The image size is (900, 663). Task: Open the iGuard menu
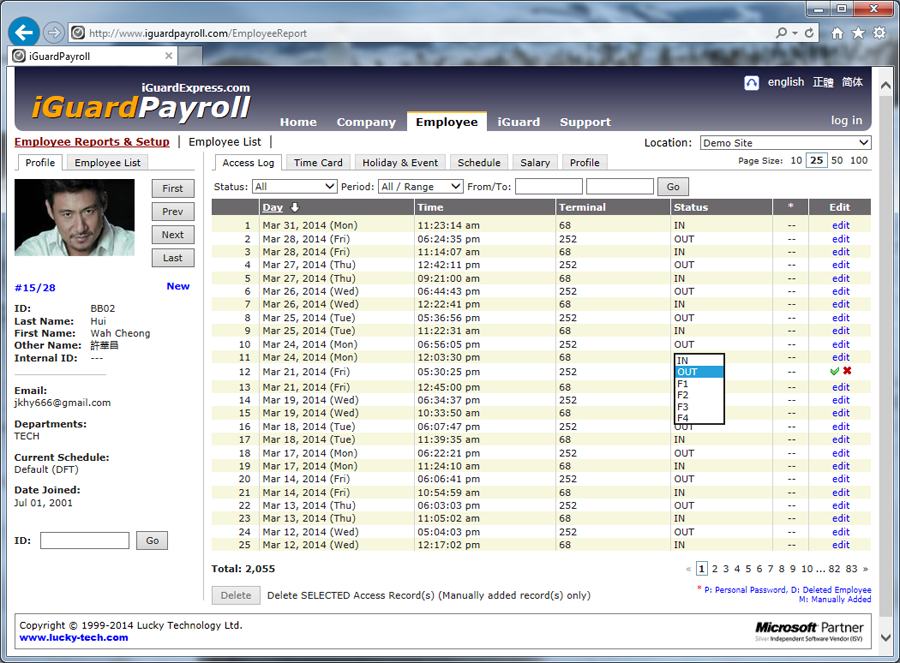coord(518,122)
